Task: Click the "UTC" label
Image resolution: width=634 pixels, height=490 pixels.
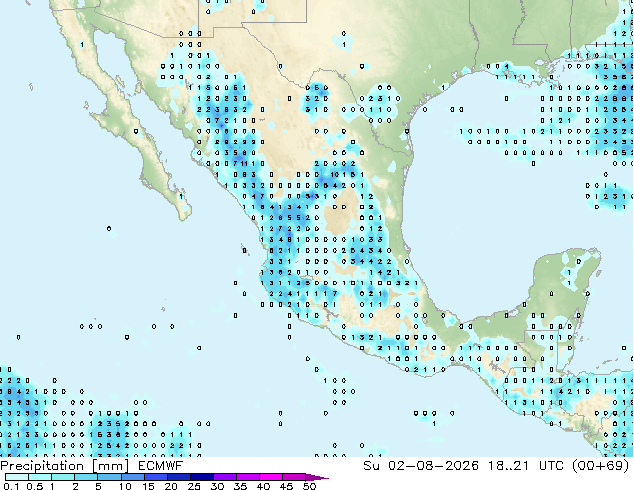Action: pyautogui.click(x=552, y=466)
